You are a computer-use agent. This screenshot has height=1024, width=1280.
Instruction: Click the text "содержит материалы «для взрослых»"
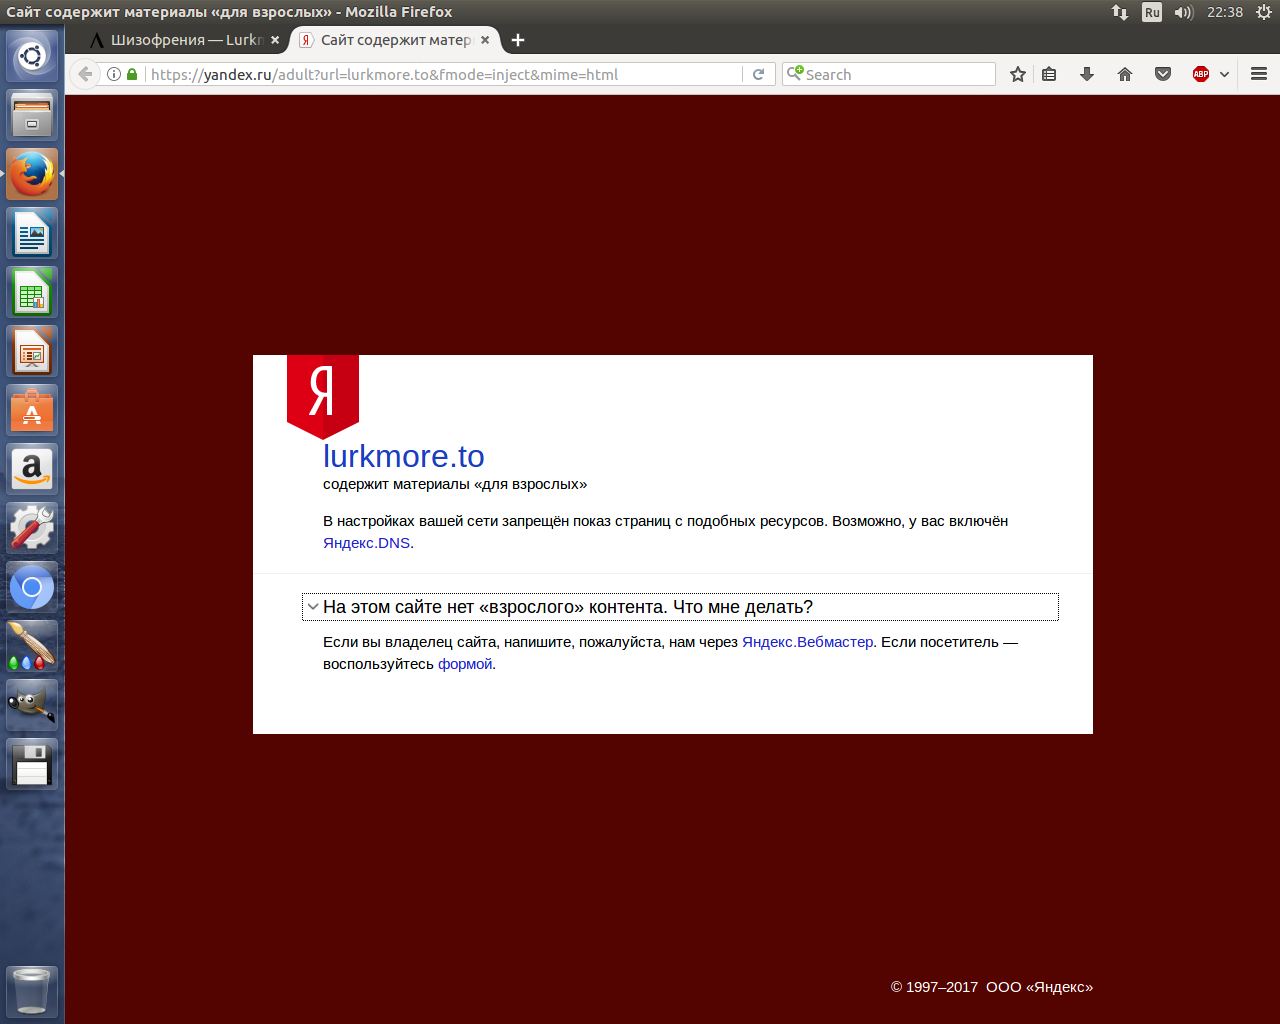coord(455,484)
